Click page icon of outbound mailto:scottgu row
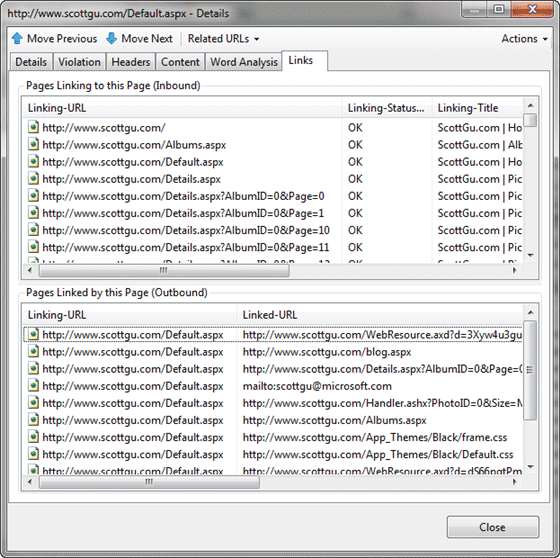The height and width of the screenshot is (558, 560). (x=33, y=385)
